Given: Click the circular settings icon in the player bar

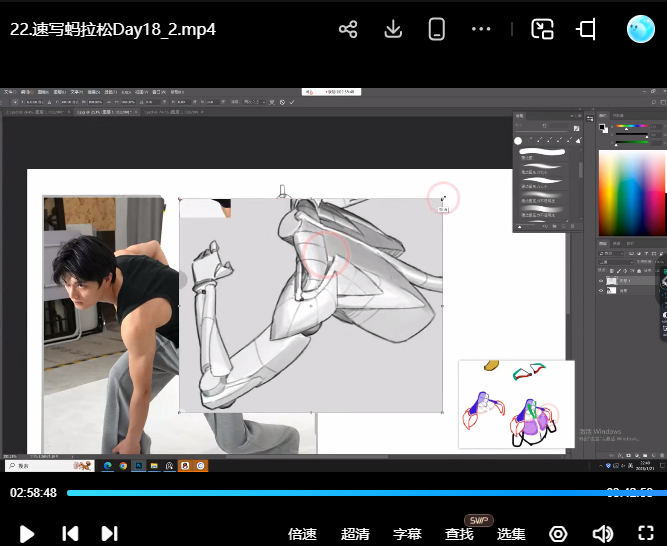Looking at the screenshot, I should tap(558, 534).
